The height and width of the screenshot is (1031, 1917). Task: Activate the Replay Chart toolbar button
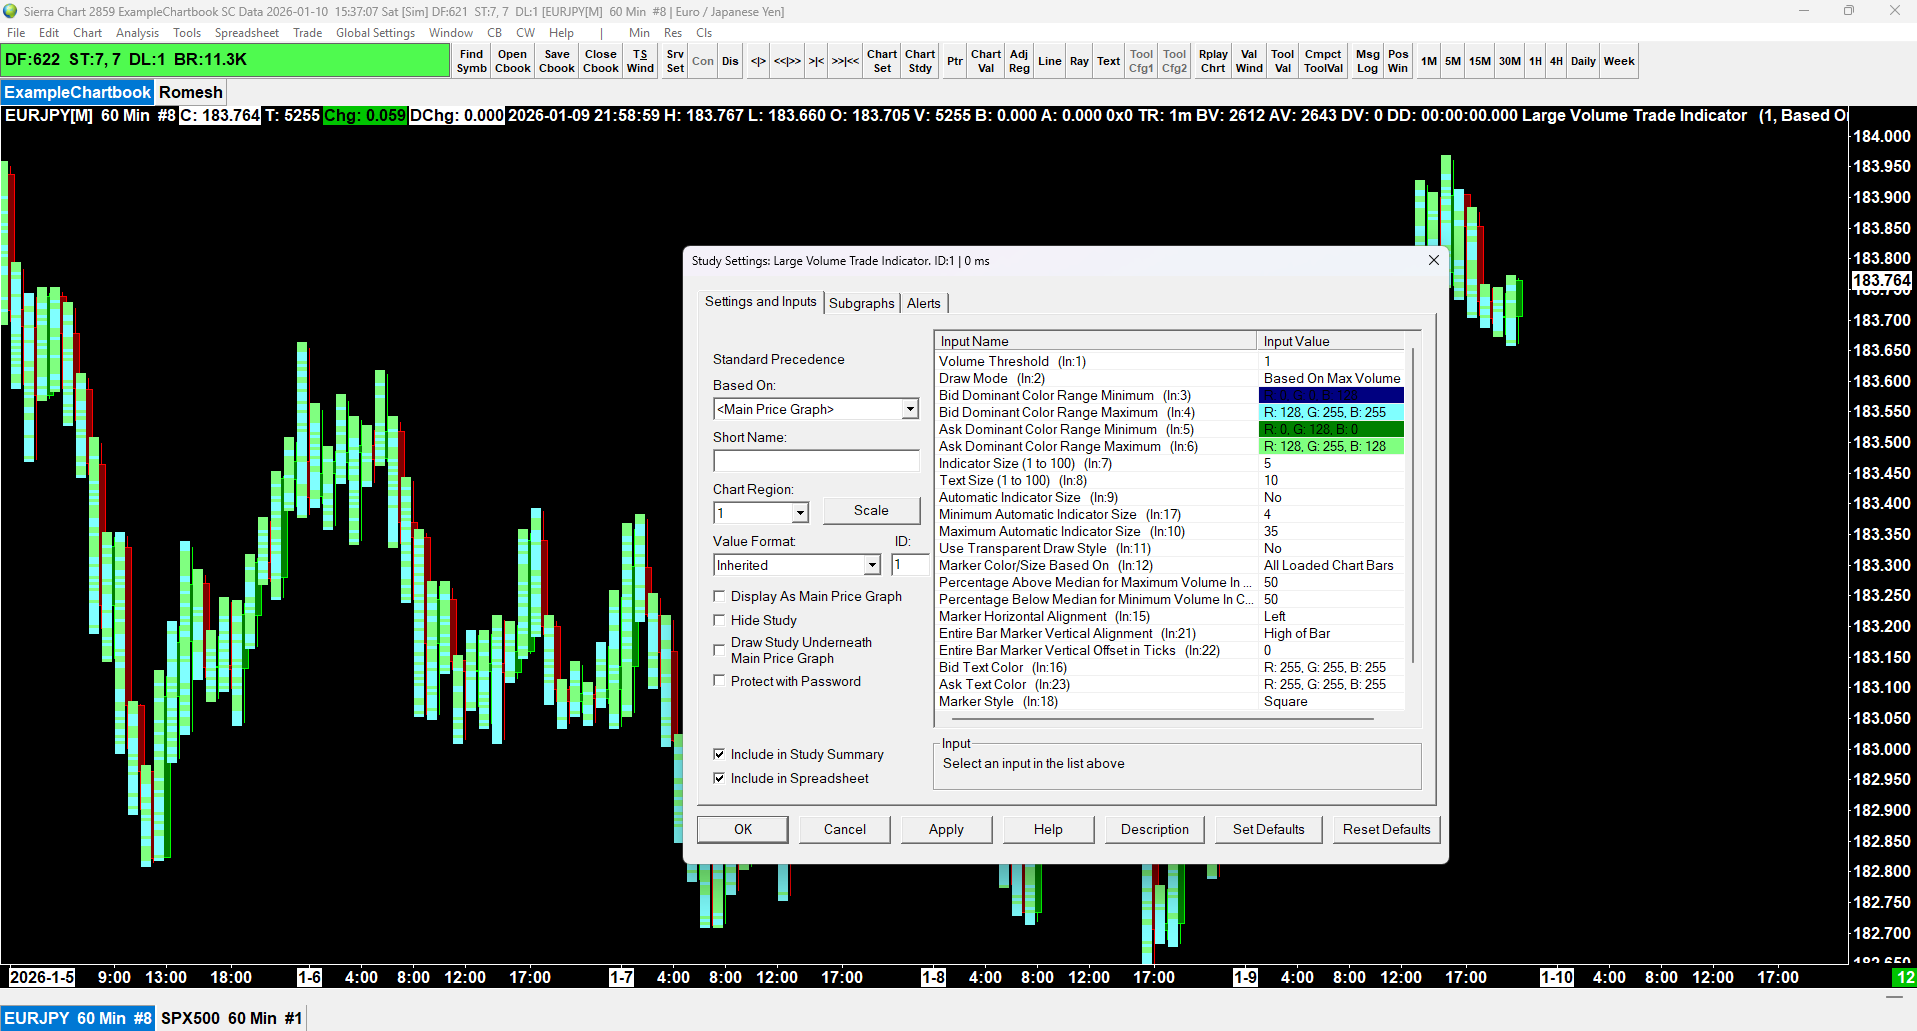click(1212, 61)
